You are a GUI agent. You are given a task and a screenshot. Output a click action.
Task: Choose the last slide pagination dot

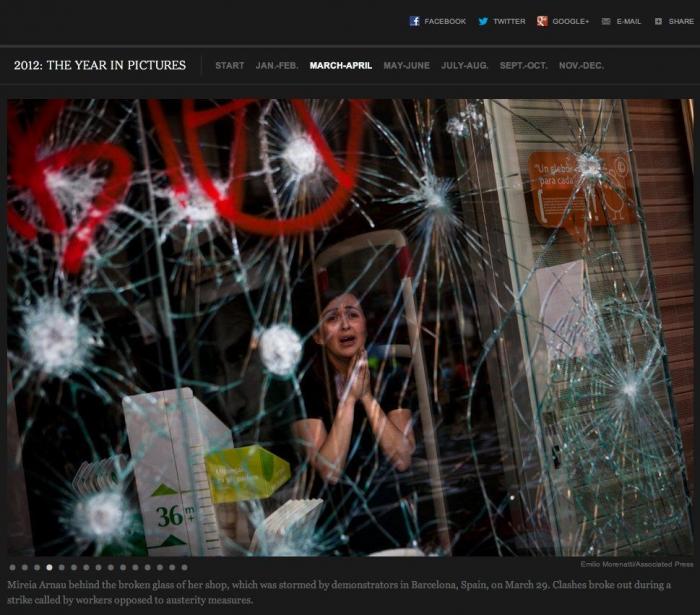[x=184, y=567]
